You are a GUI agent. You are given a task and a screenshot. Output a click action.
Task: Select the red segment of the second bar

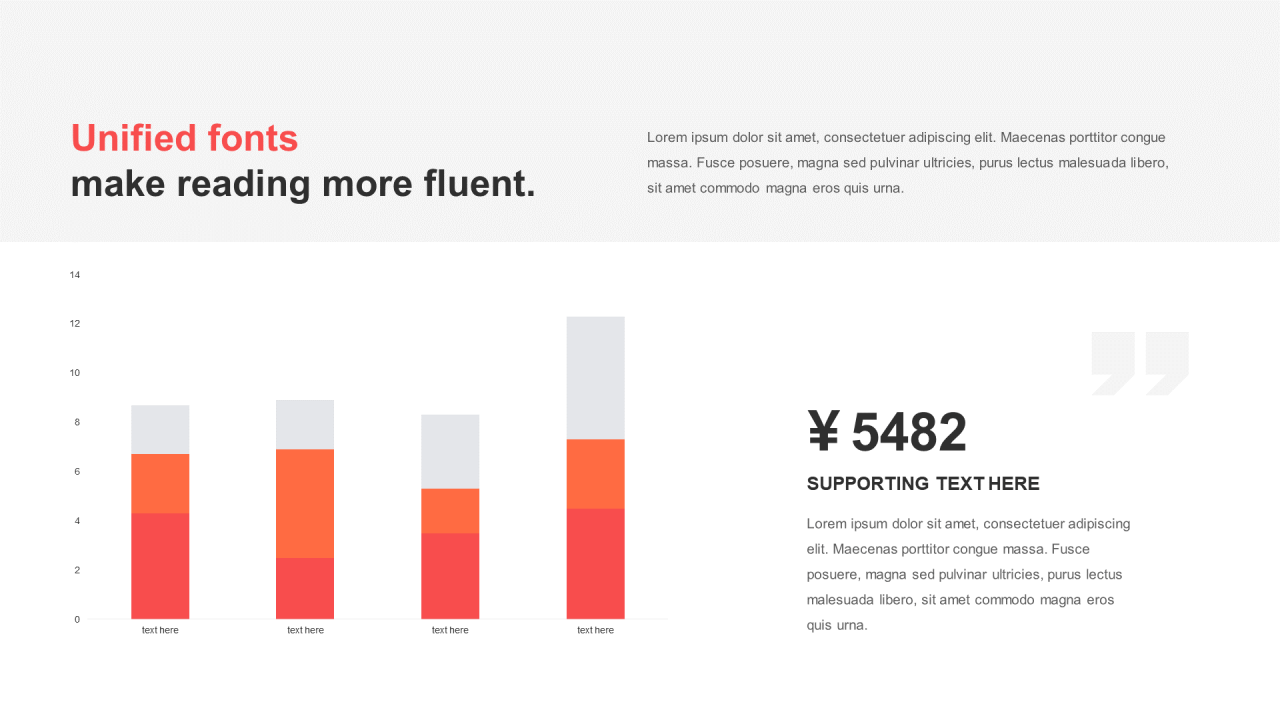pos(305,588)
